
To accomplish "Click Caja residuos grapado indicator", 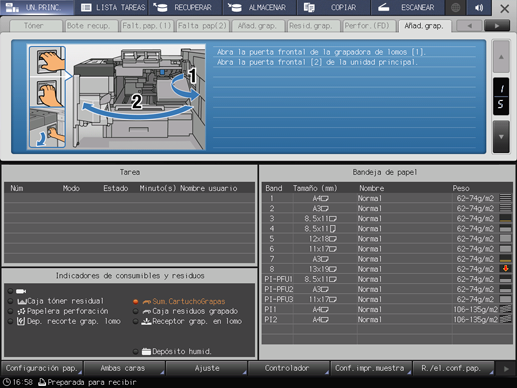I will [186, 311].
